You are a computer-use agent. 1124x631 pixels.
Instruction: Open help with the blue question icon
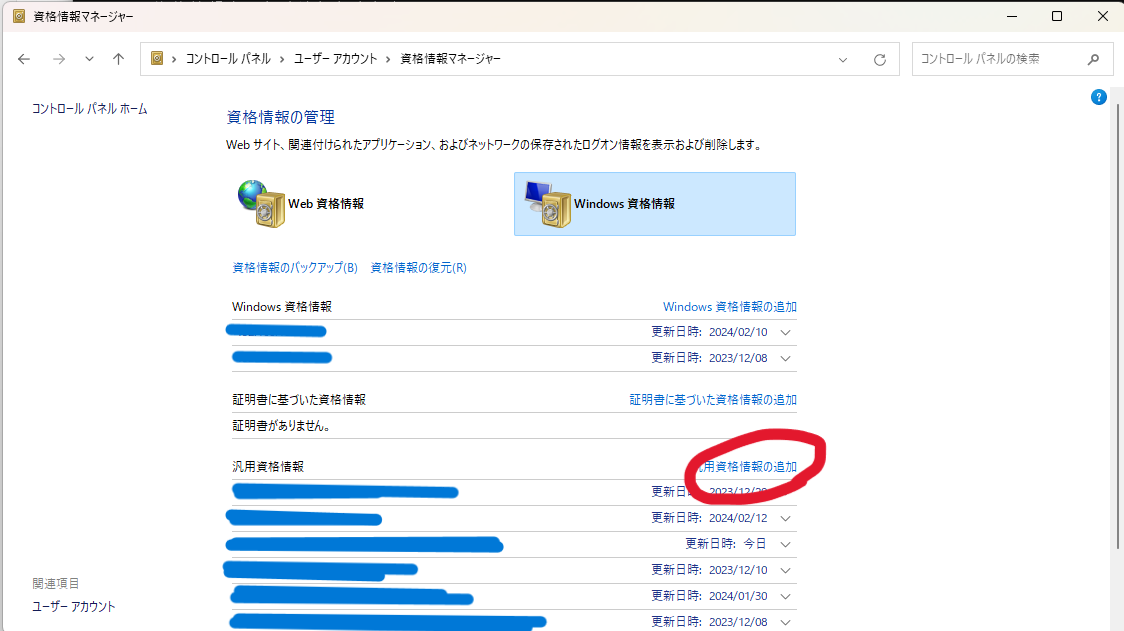click(x=1098, y=98)
